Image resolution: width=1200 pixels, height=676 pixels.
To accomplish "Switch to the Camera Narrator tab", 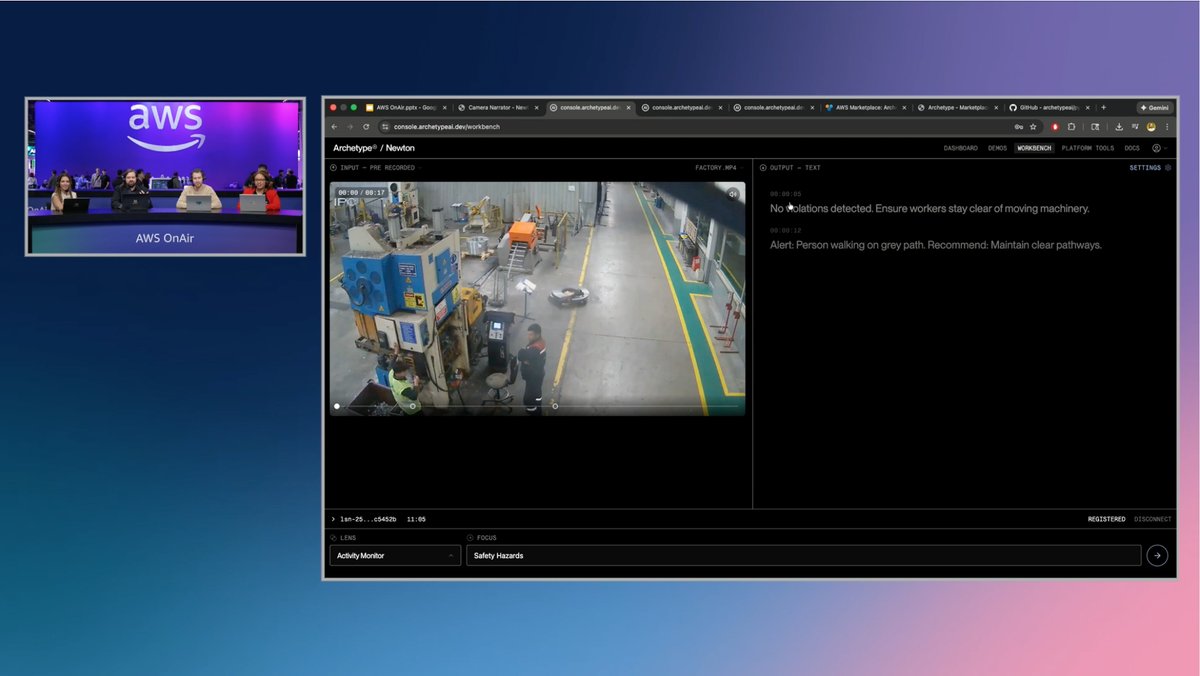I will click(497, 107).
